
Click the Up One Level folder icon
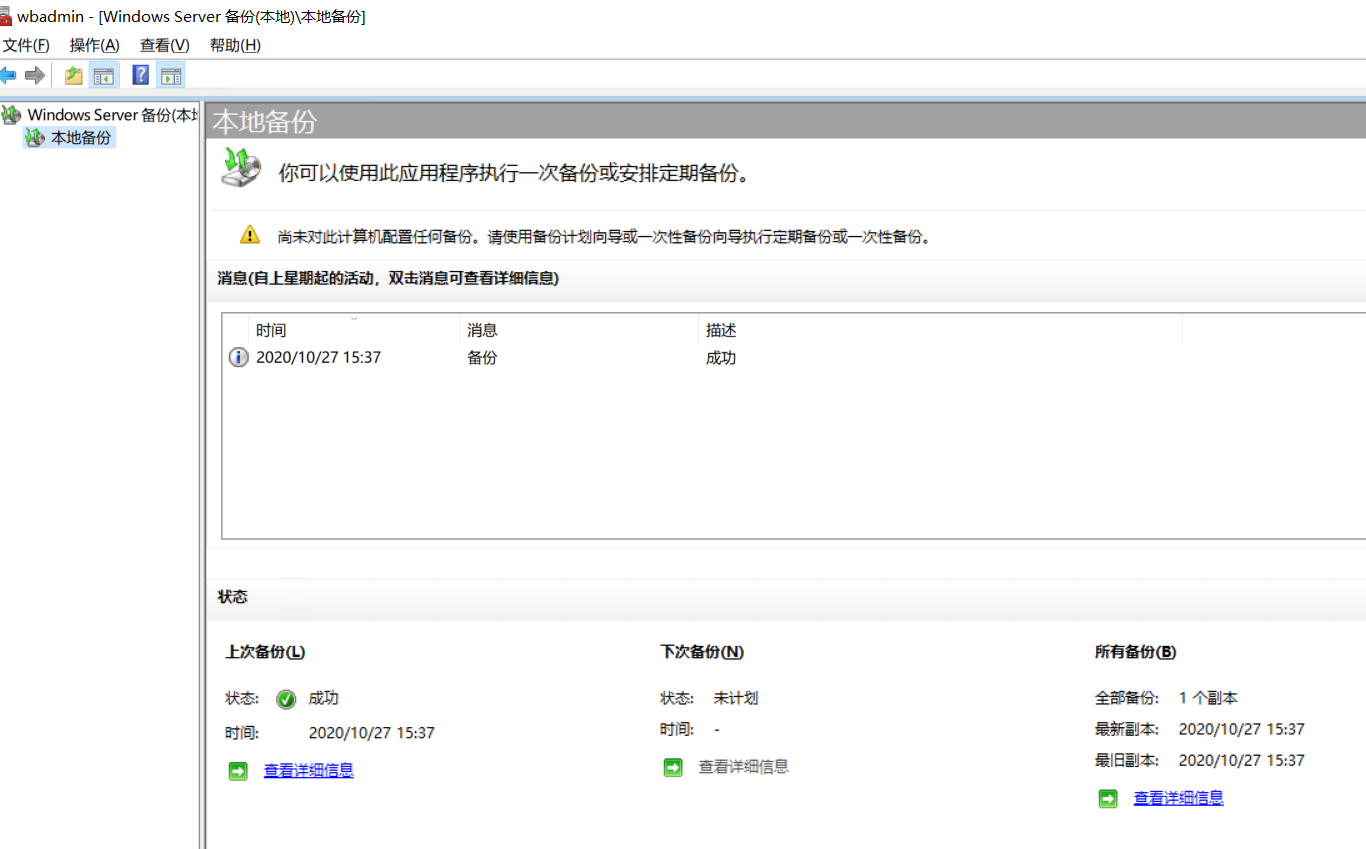[73, 75]
